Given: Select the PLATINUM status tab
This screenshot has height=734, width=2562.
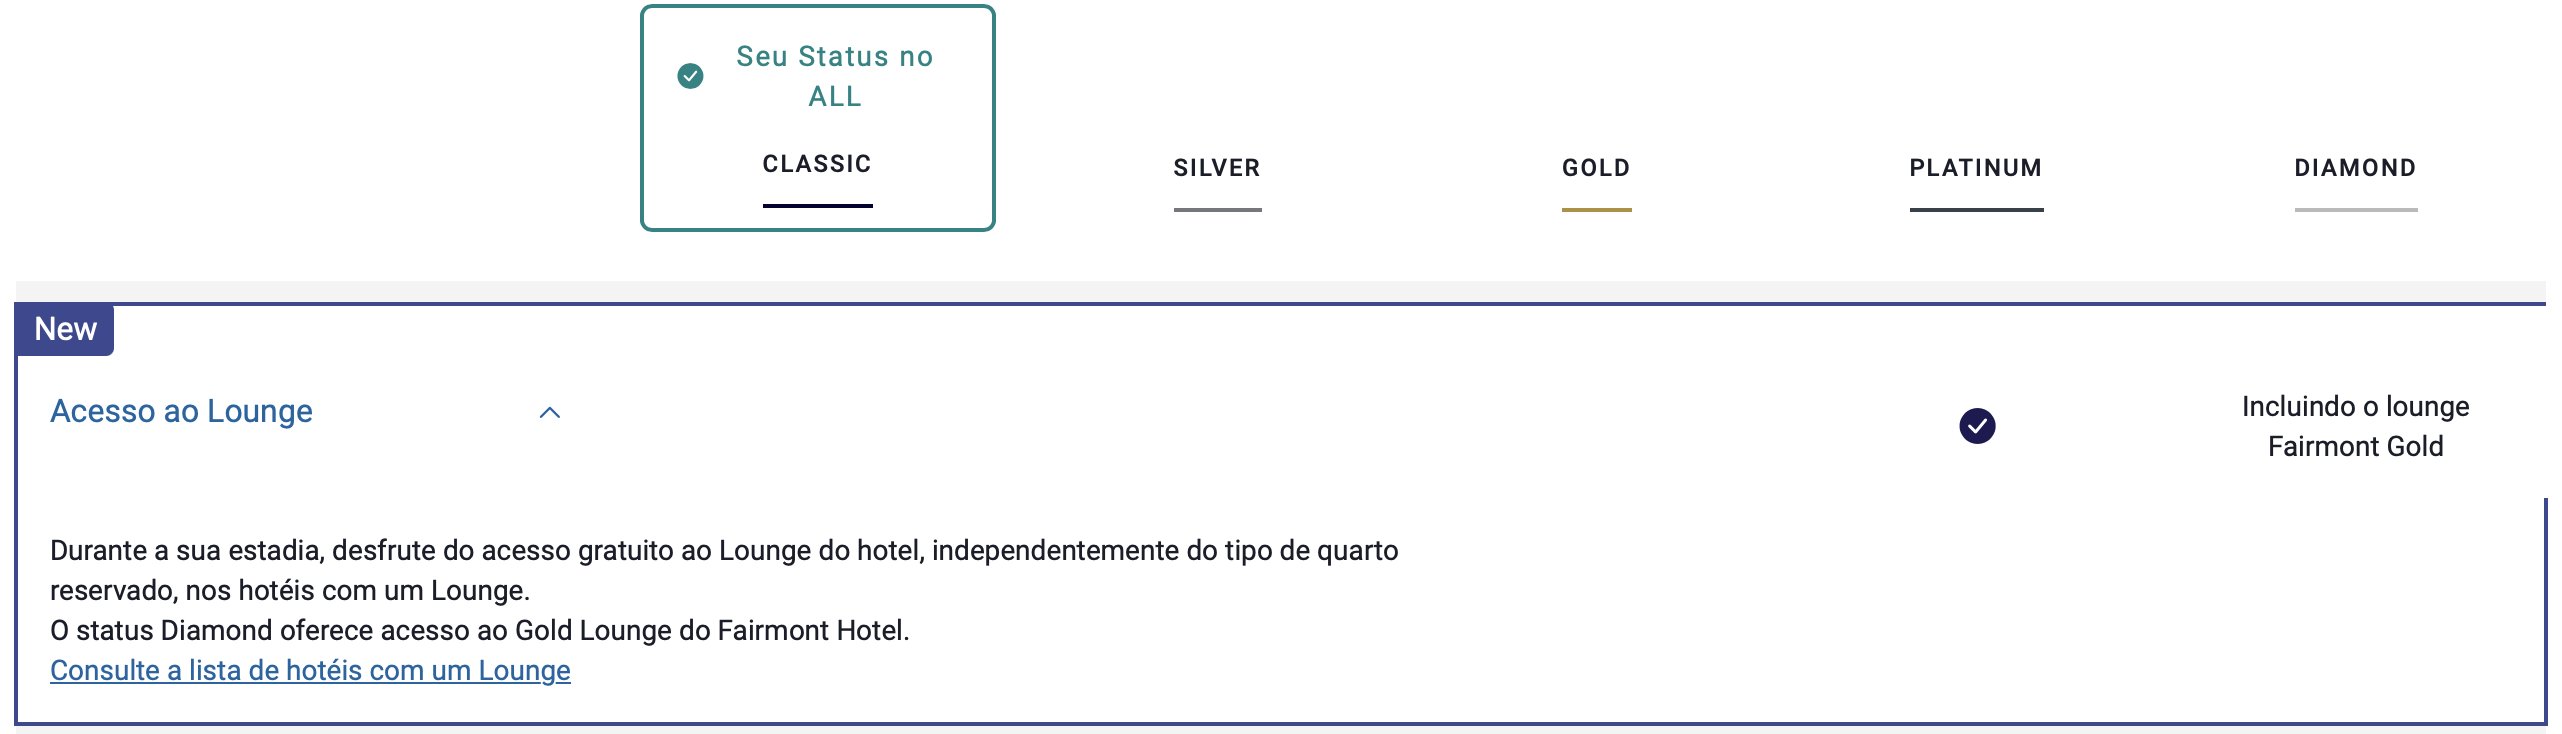Looking at the screenshot, I should coord(1976,168).
